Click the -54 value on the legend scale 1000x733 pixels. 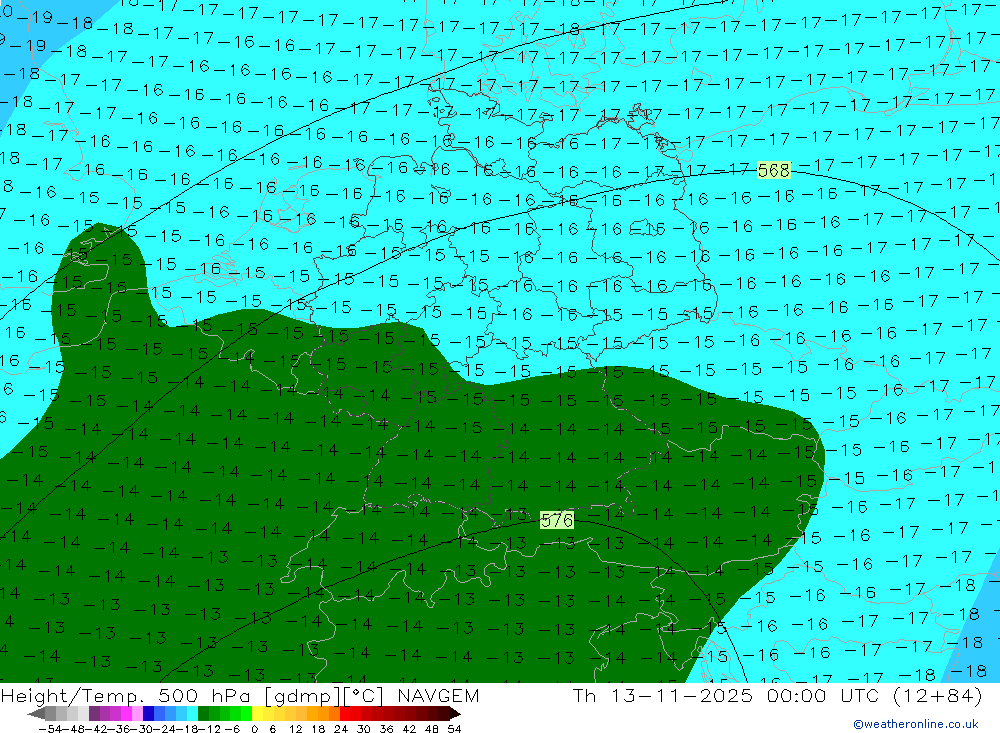tap(50, 729)
